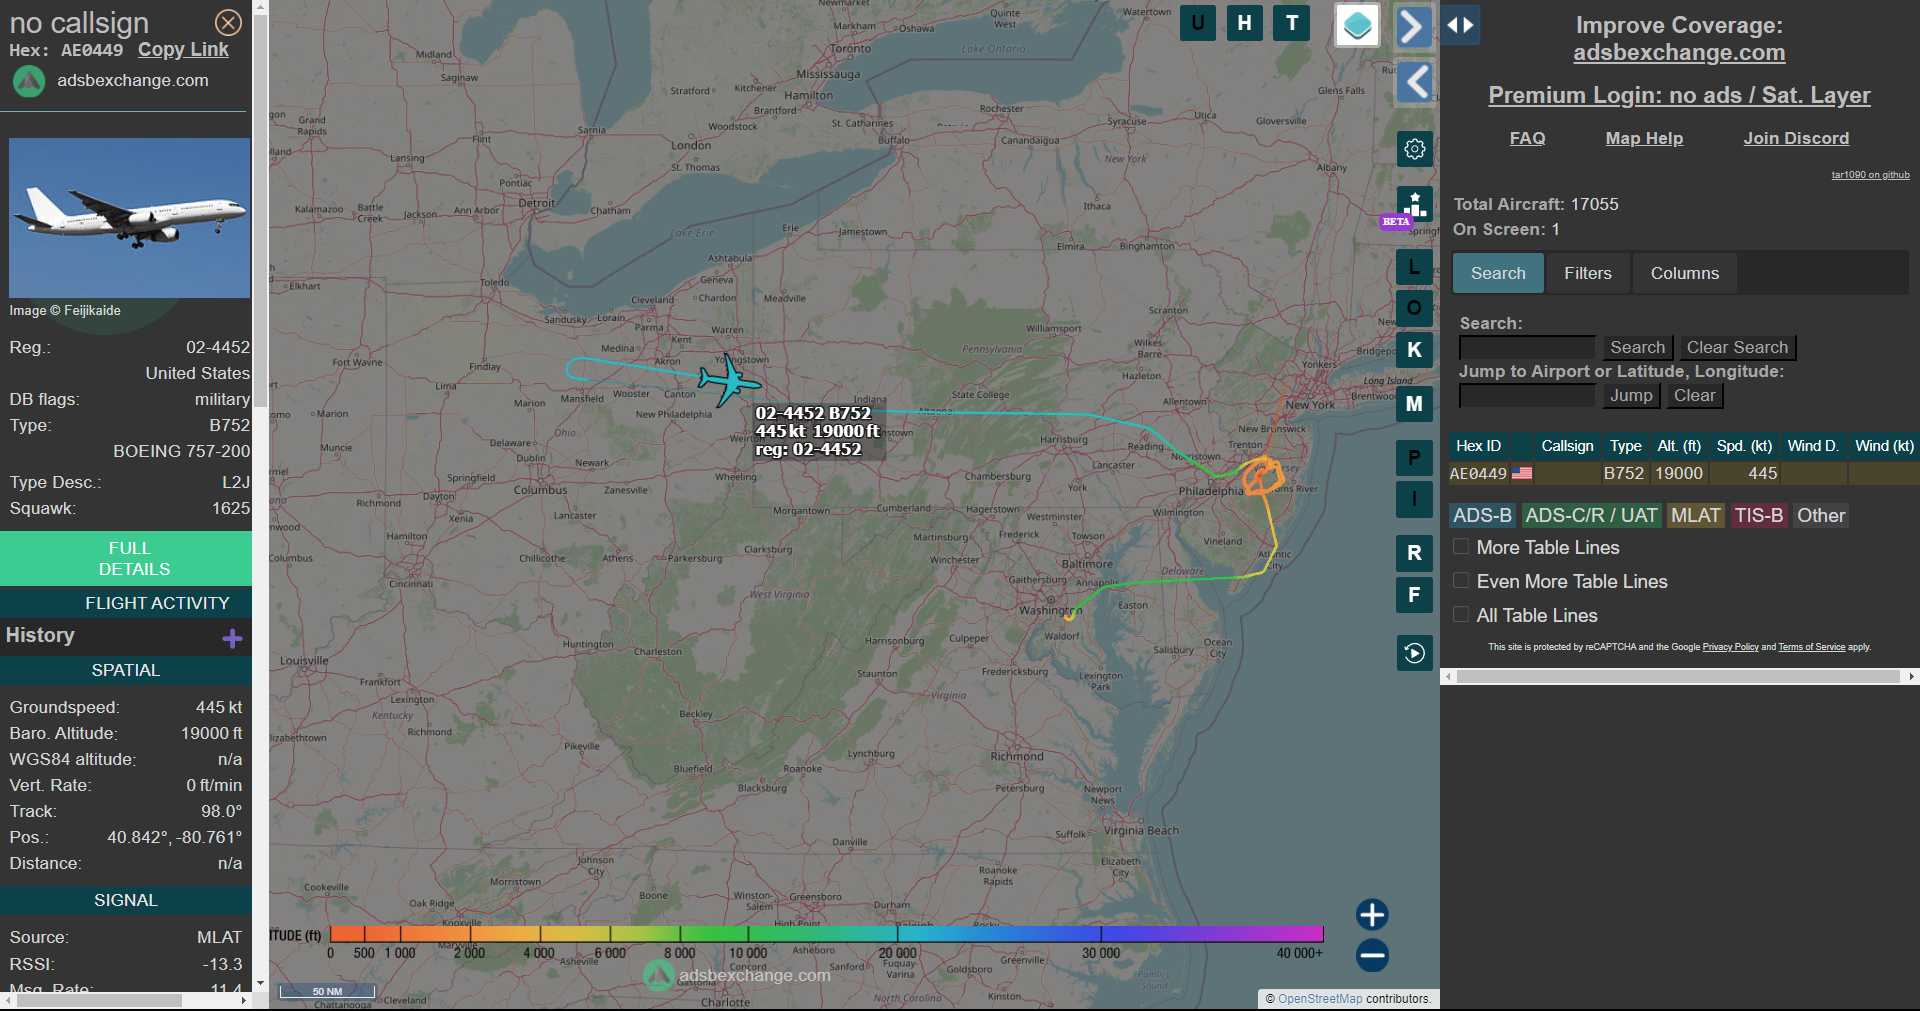The image size is (1920, 1011).
Task: Toggle the O map button
Action: tap(1414, 308)
